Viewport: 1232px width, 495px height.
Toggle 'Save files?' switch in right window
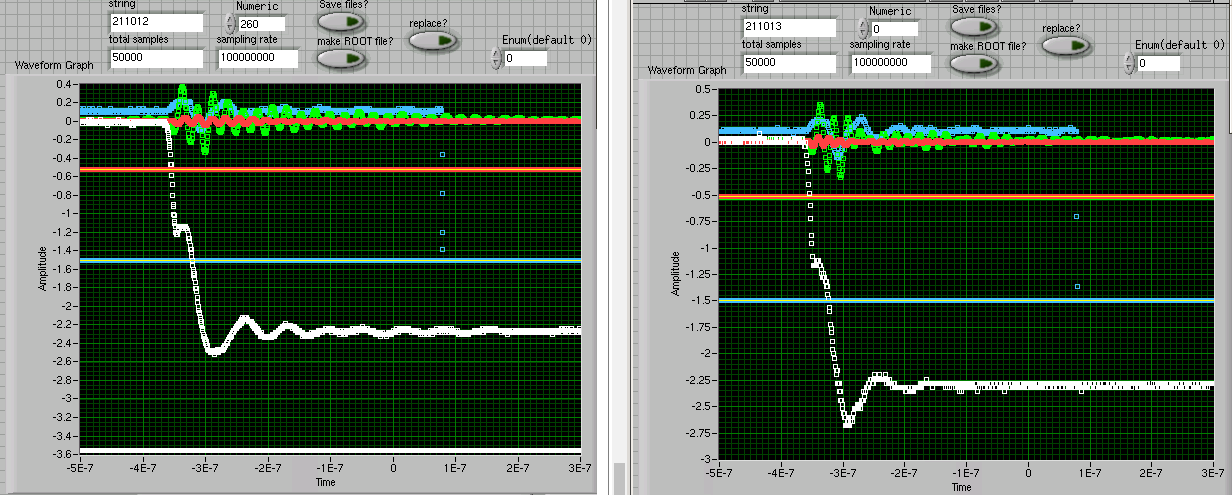[x=975, y=27]
